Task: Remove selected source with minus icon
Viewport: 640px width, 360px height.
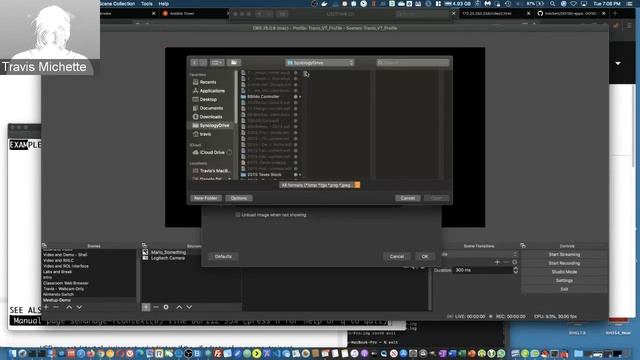Action: pyautogui.click(x=156, y=307)
